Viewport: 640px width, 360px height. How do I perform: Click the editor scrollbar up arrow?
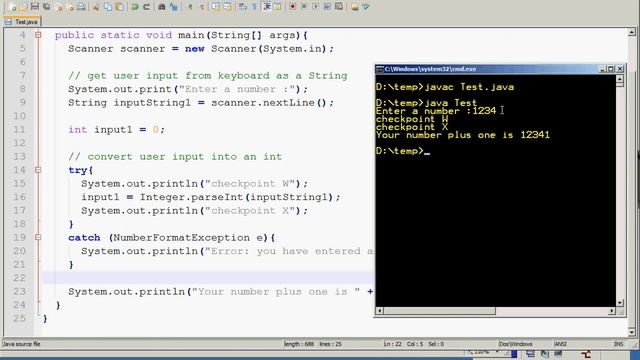coord(632,32)
